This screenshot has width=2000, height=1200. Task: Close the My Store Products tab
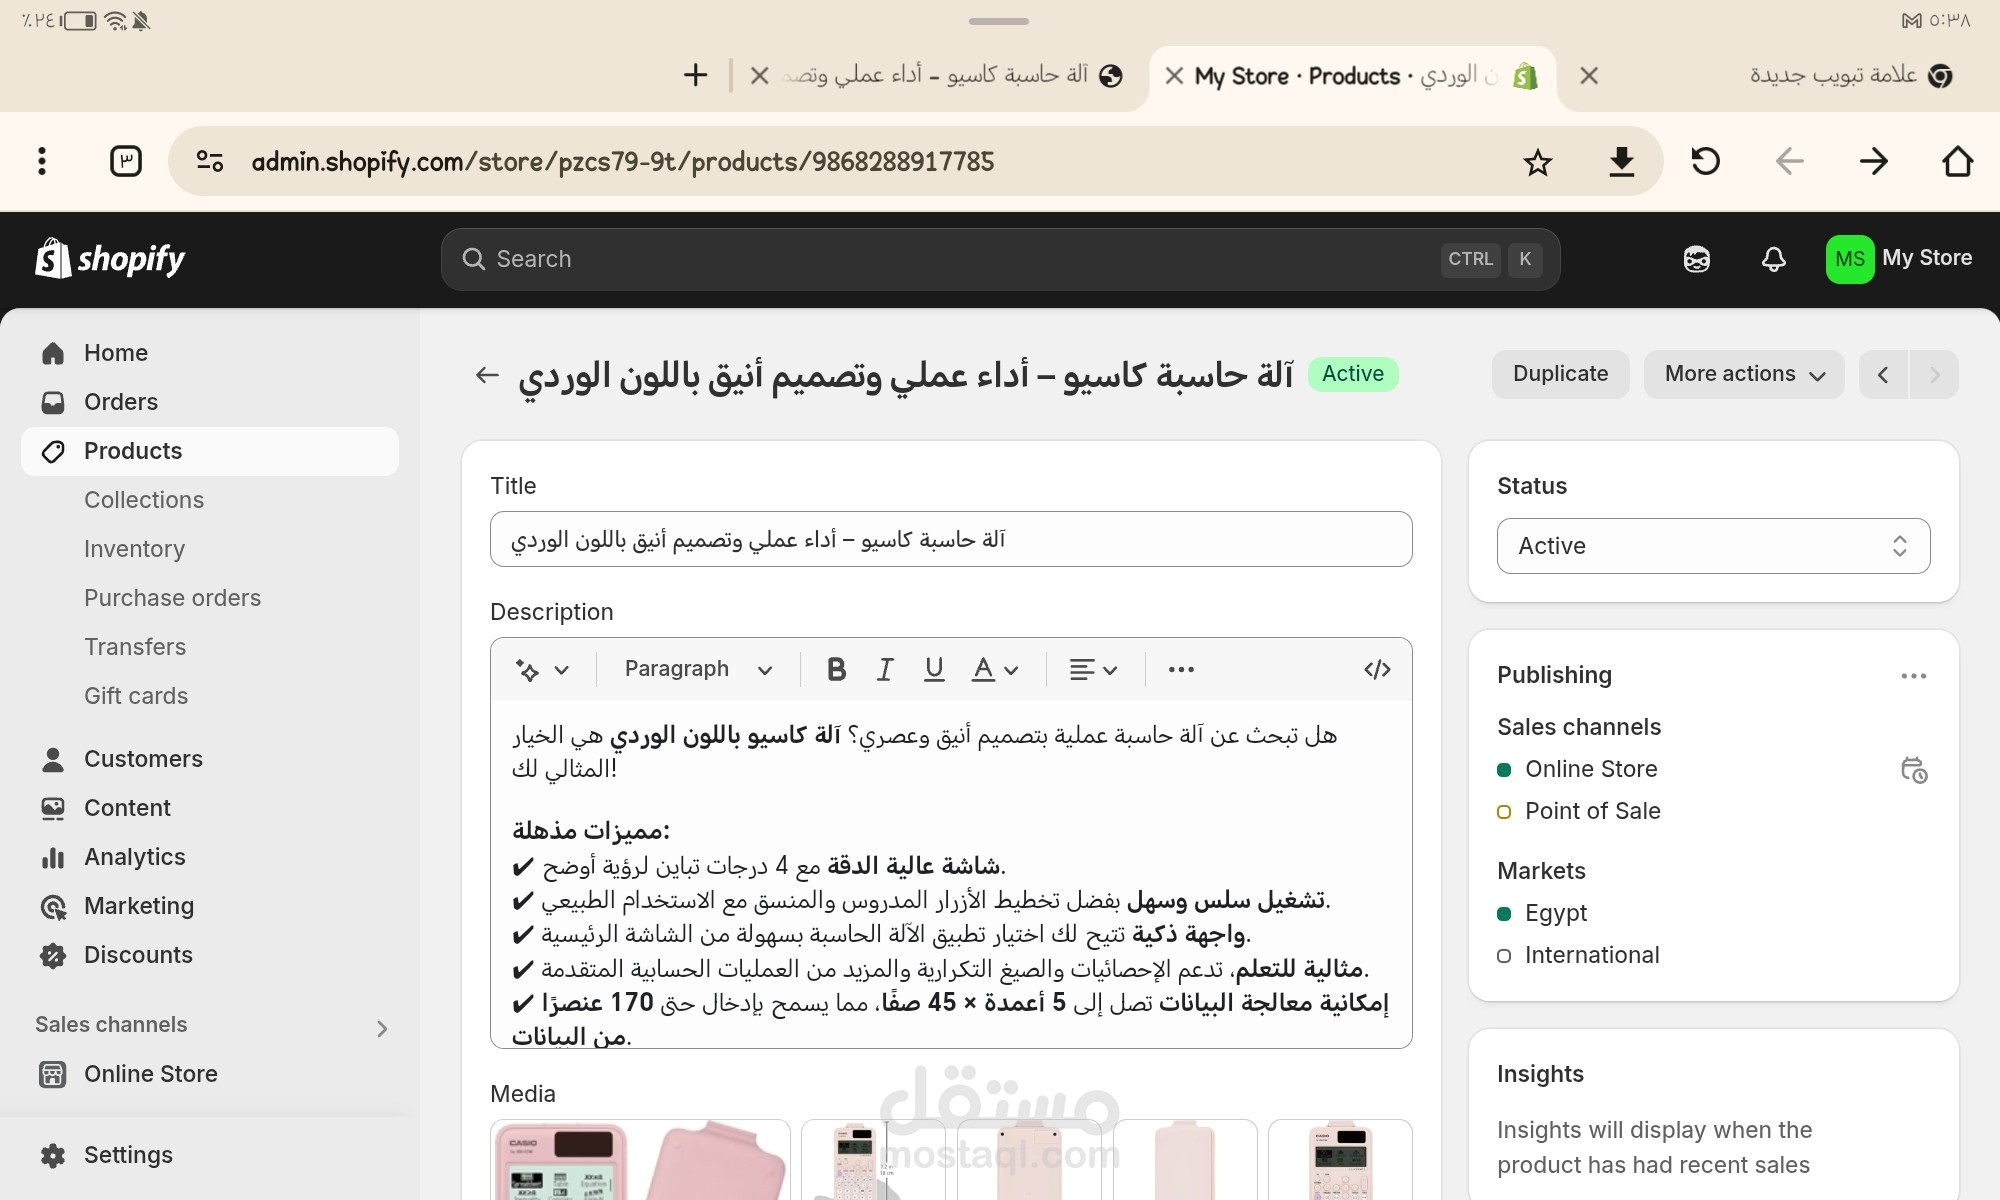click(x=1175, y=76)
